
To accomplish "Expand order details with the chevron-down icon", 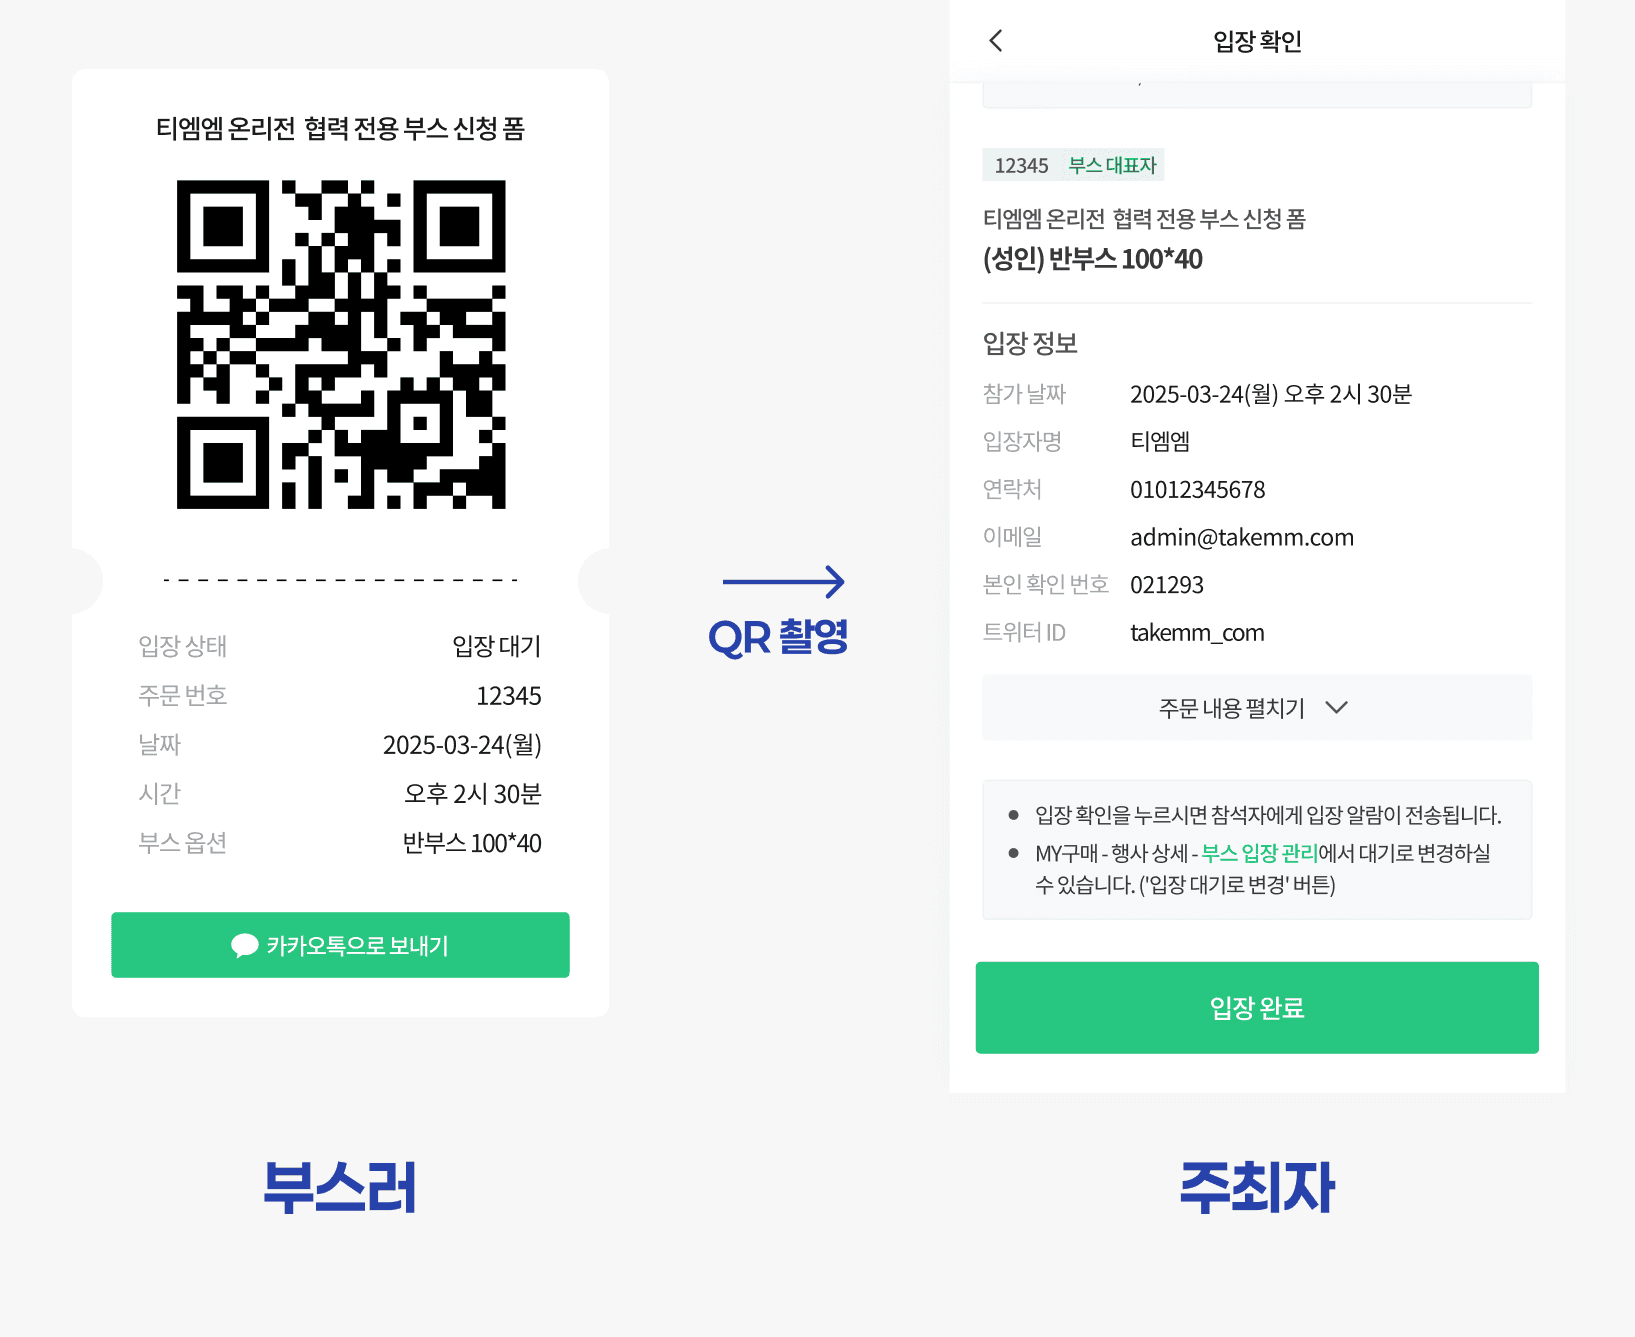I will pyautogui.click(x=1336, y=708).
